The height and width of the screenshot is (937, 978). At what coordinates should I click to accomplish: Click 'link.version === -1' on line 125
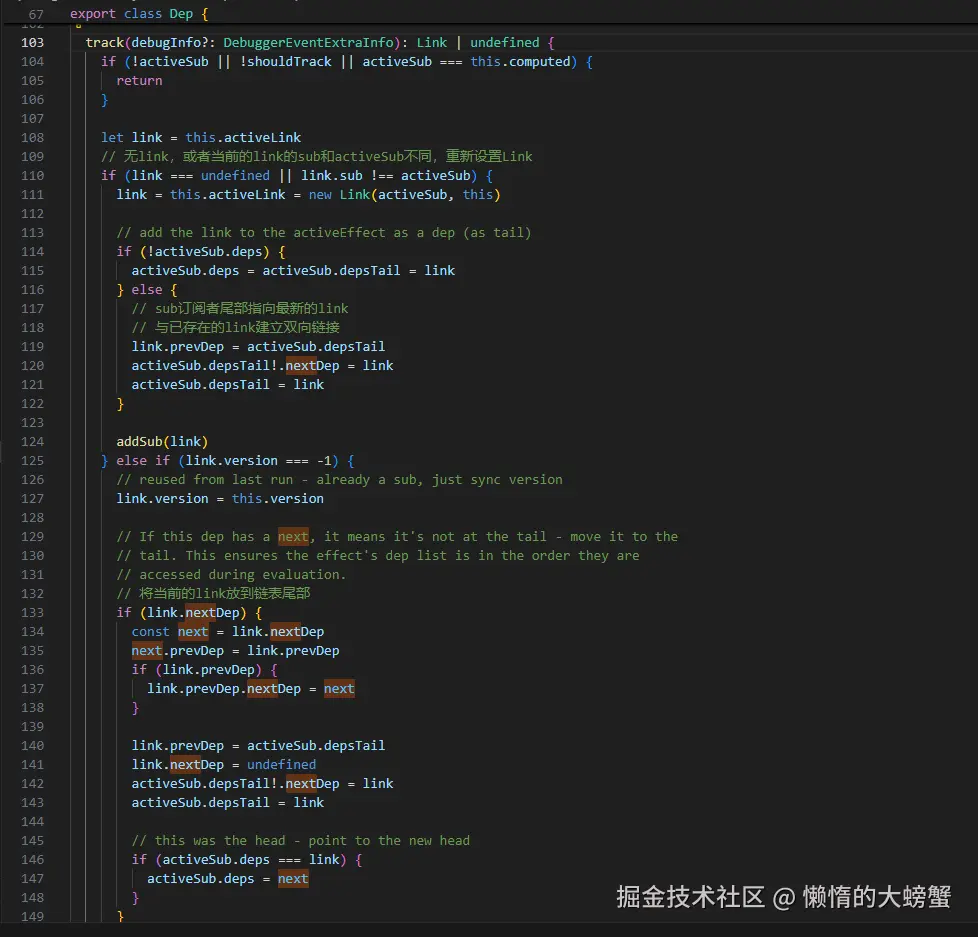(259, 461)
